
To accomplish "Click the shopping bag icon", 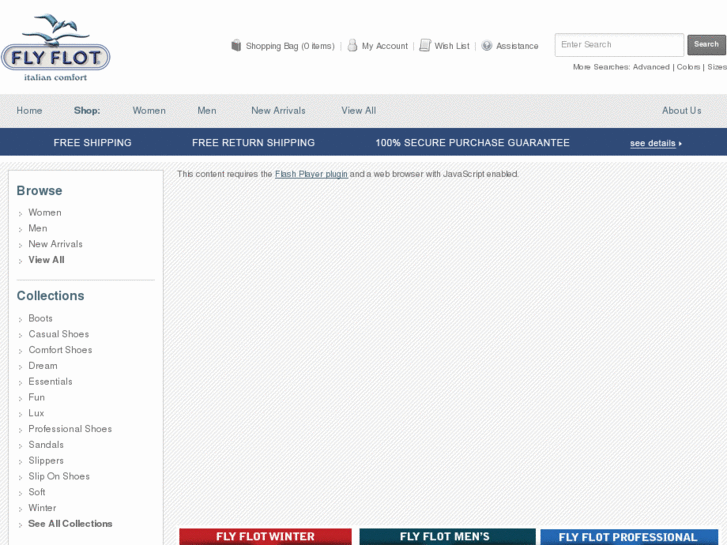I will tap(236, 45).
